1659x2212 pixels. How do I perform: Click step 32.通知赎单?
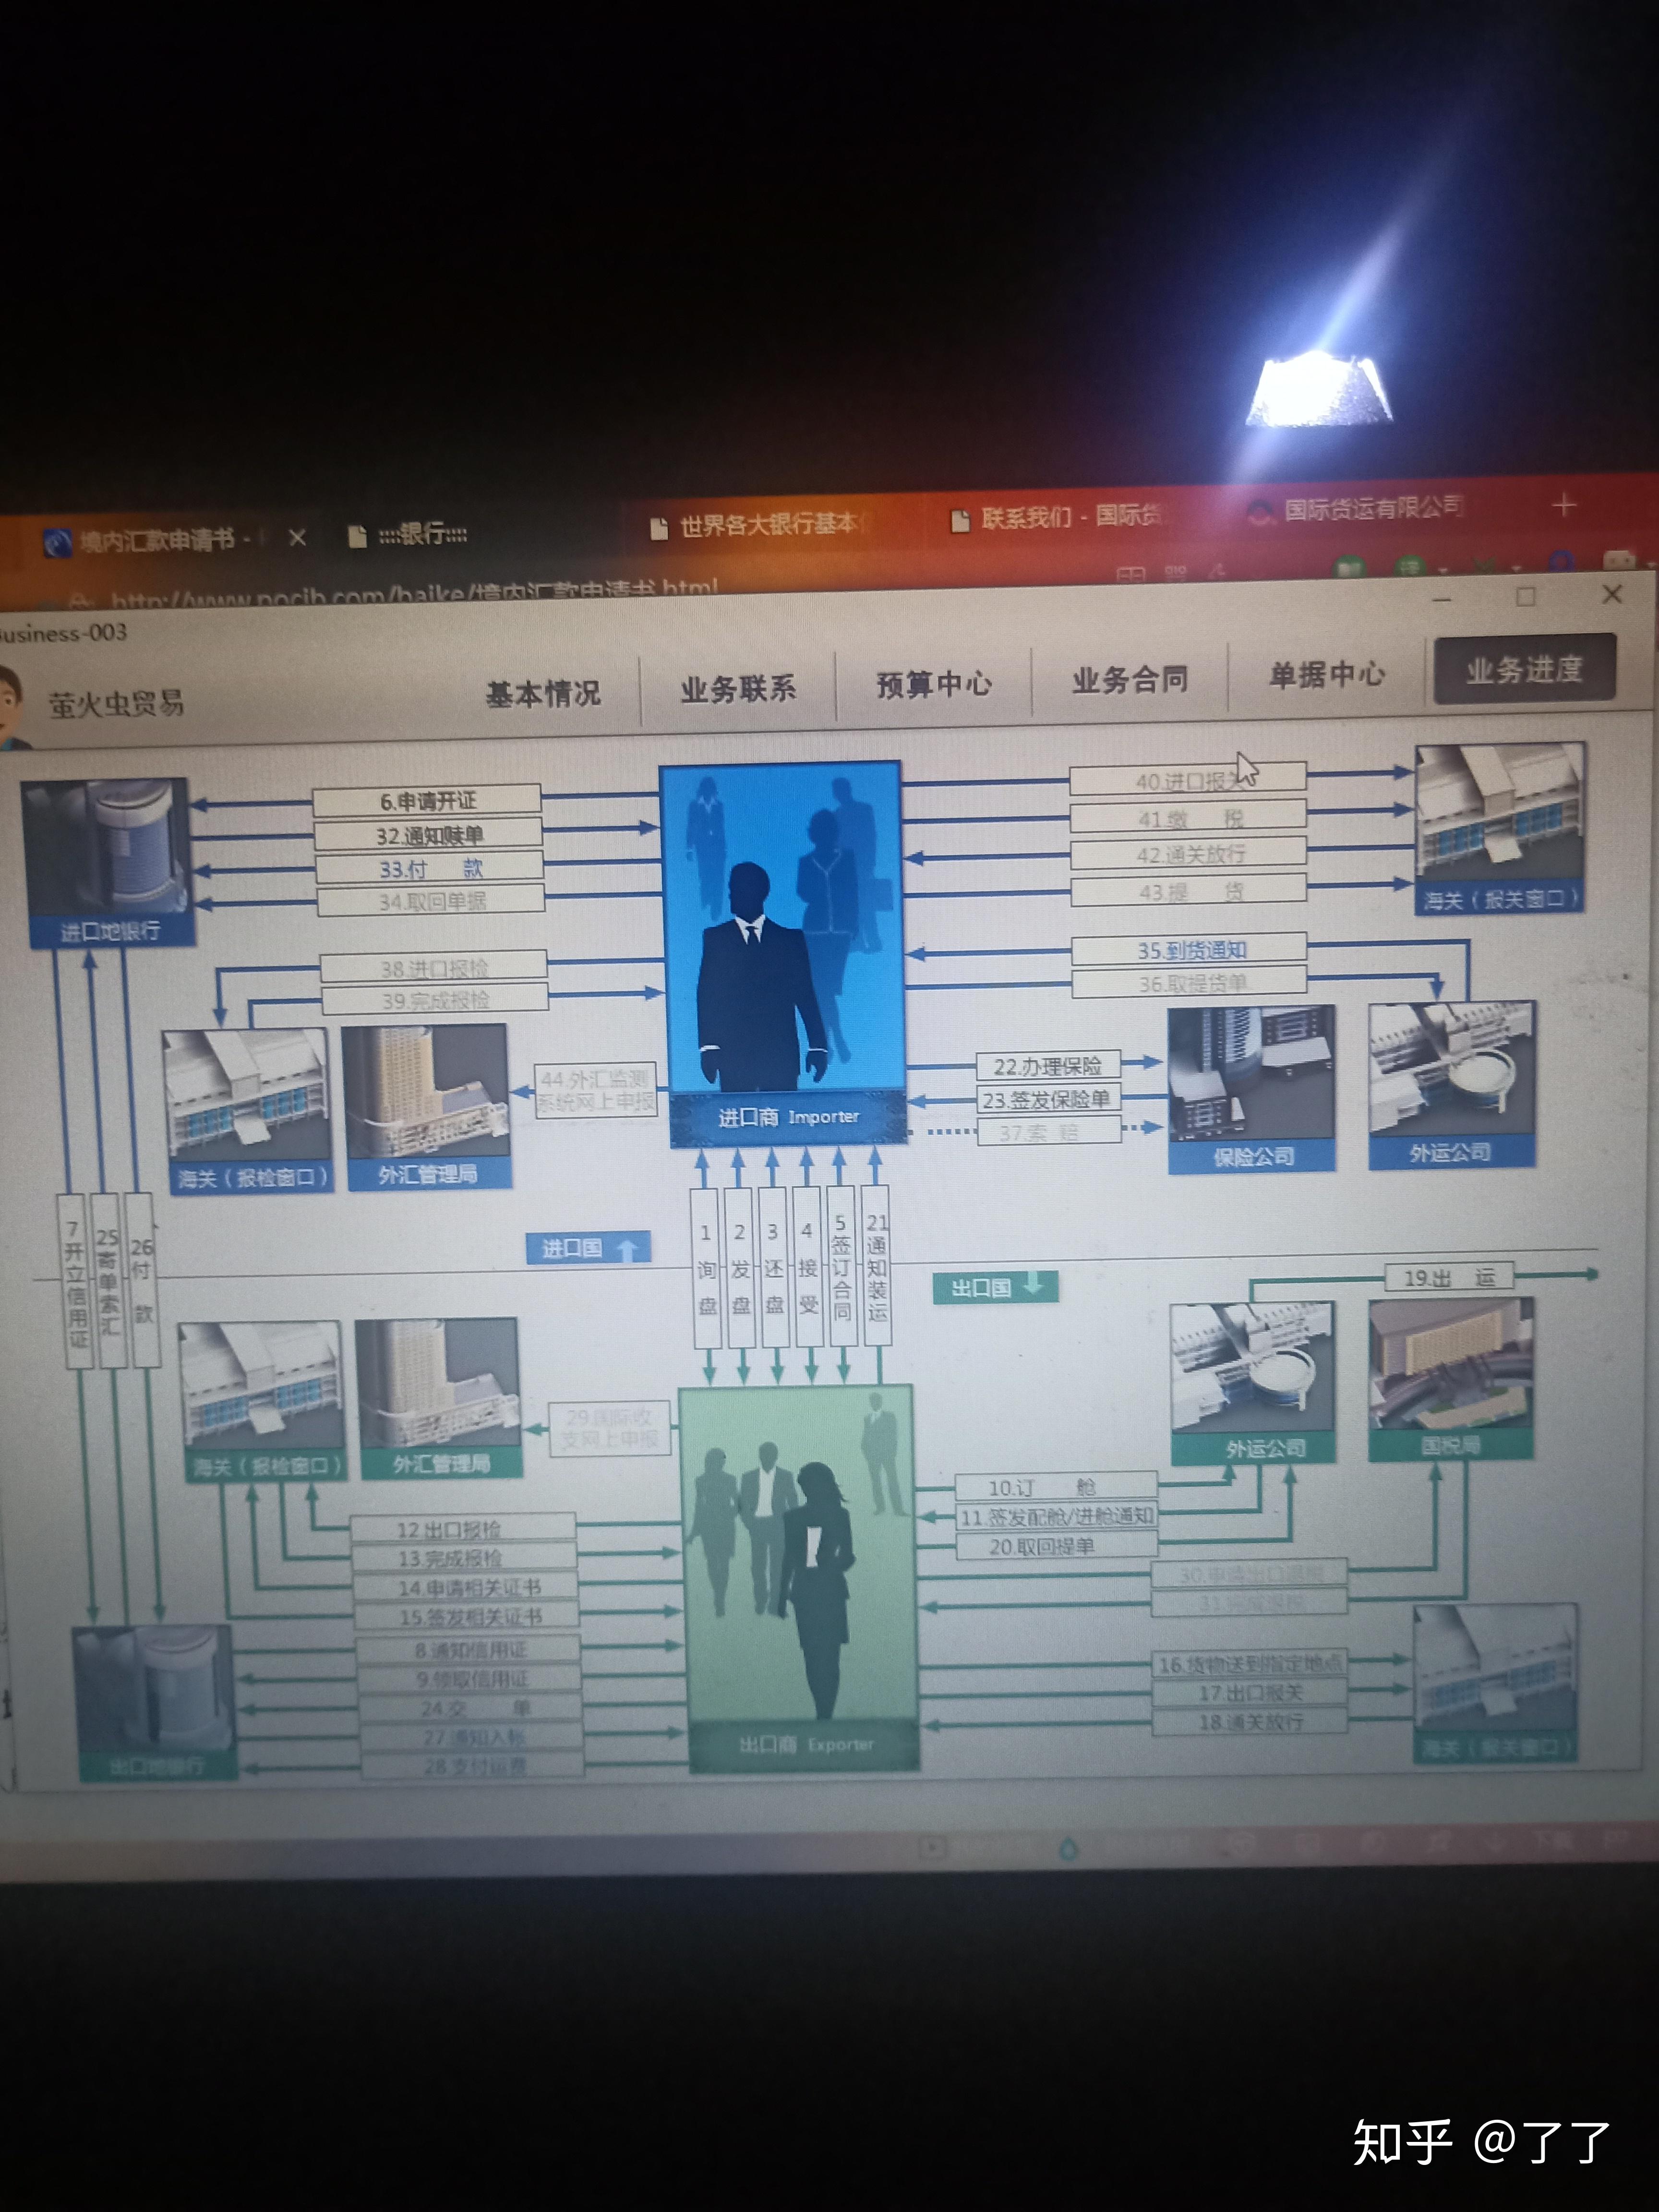428,835
